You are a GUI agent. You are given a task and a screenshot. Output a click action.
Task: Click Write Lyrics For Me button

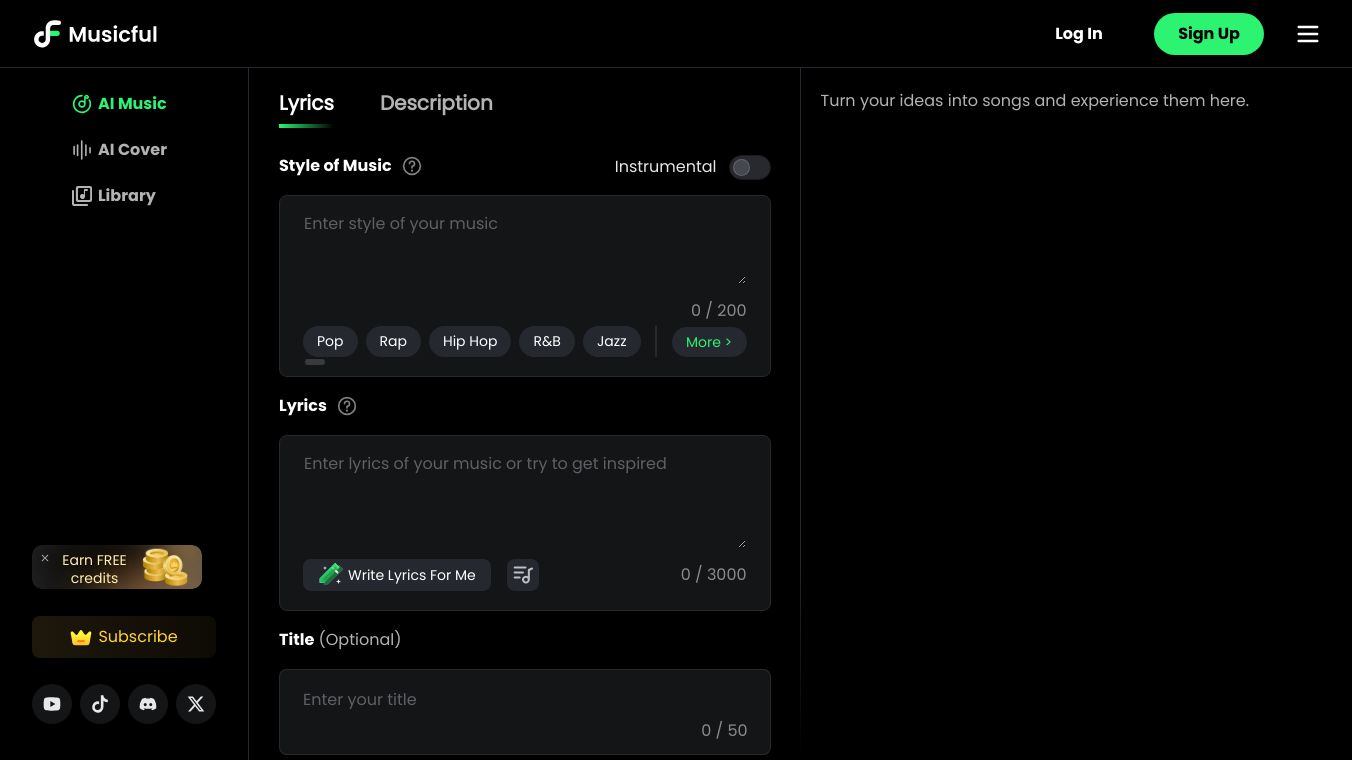(x=397, y=575)
